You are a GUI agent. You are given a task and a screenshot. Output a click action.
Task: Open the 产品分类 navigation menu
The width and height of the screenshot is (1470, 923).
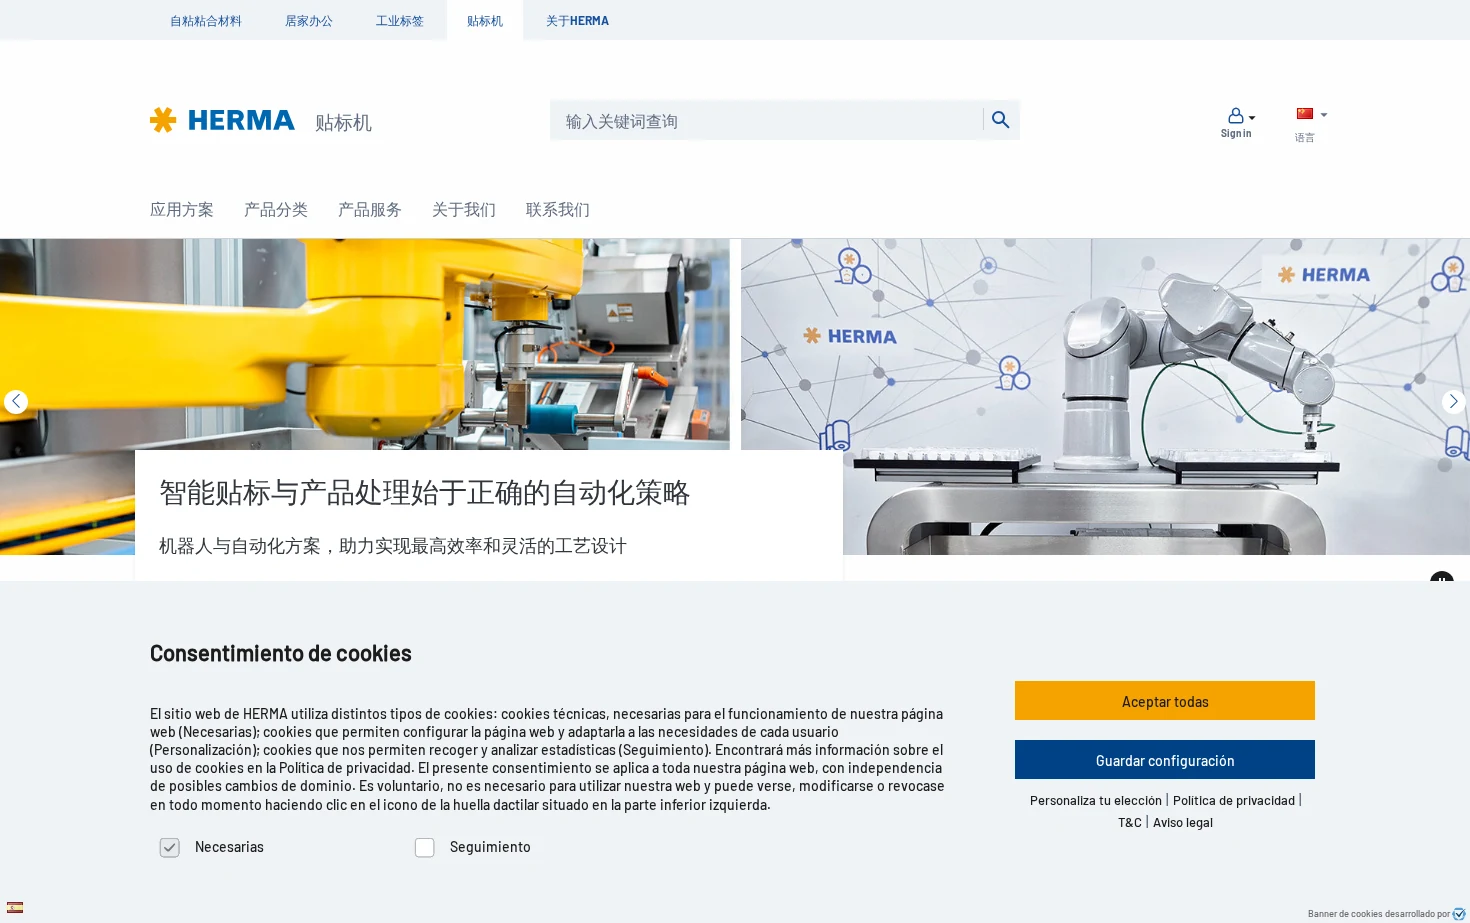tap(276, 210)
